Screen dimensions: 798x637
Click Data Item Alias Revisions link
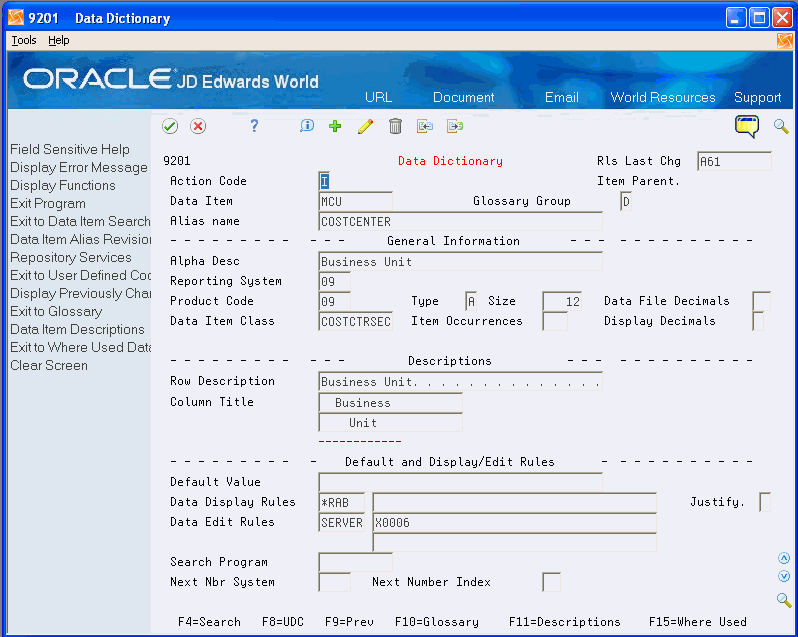(x=80, y=239)
